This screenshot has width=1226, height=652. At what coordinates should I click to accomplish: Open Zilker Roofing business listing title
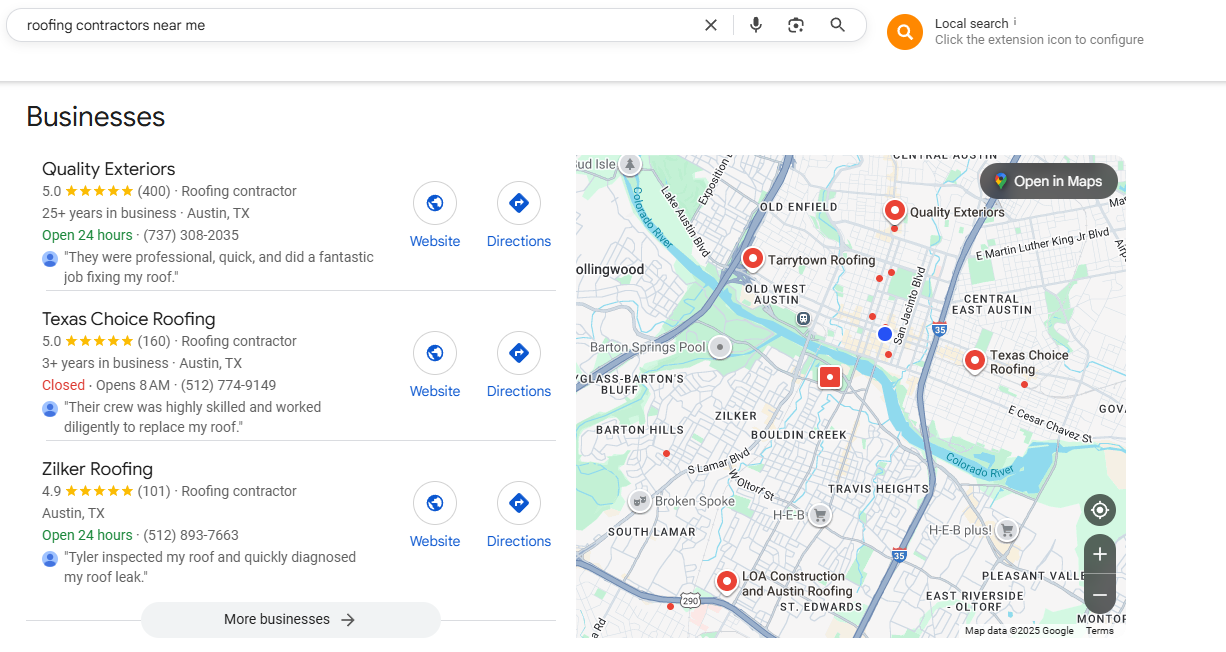tap(97, 469)
